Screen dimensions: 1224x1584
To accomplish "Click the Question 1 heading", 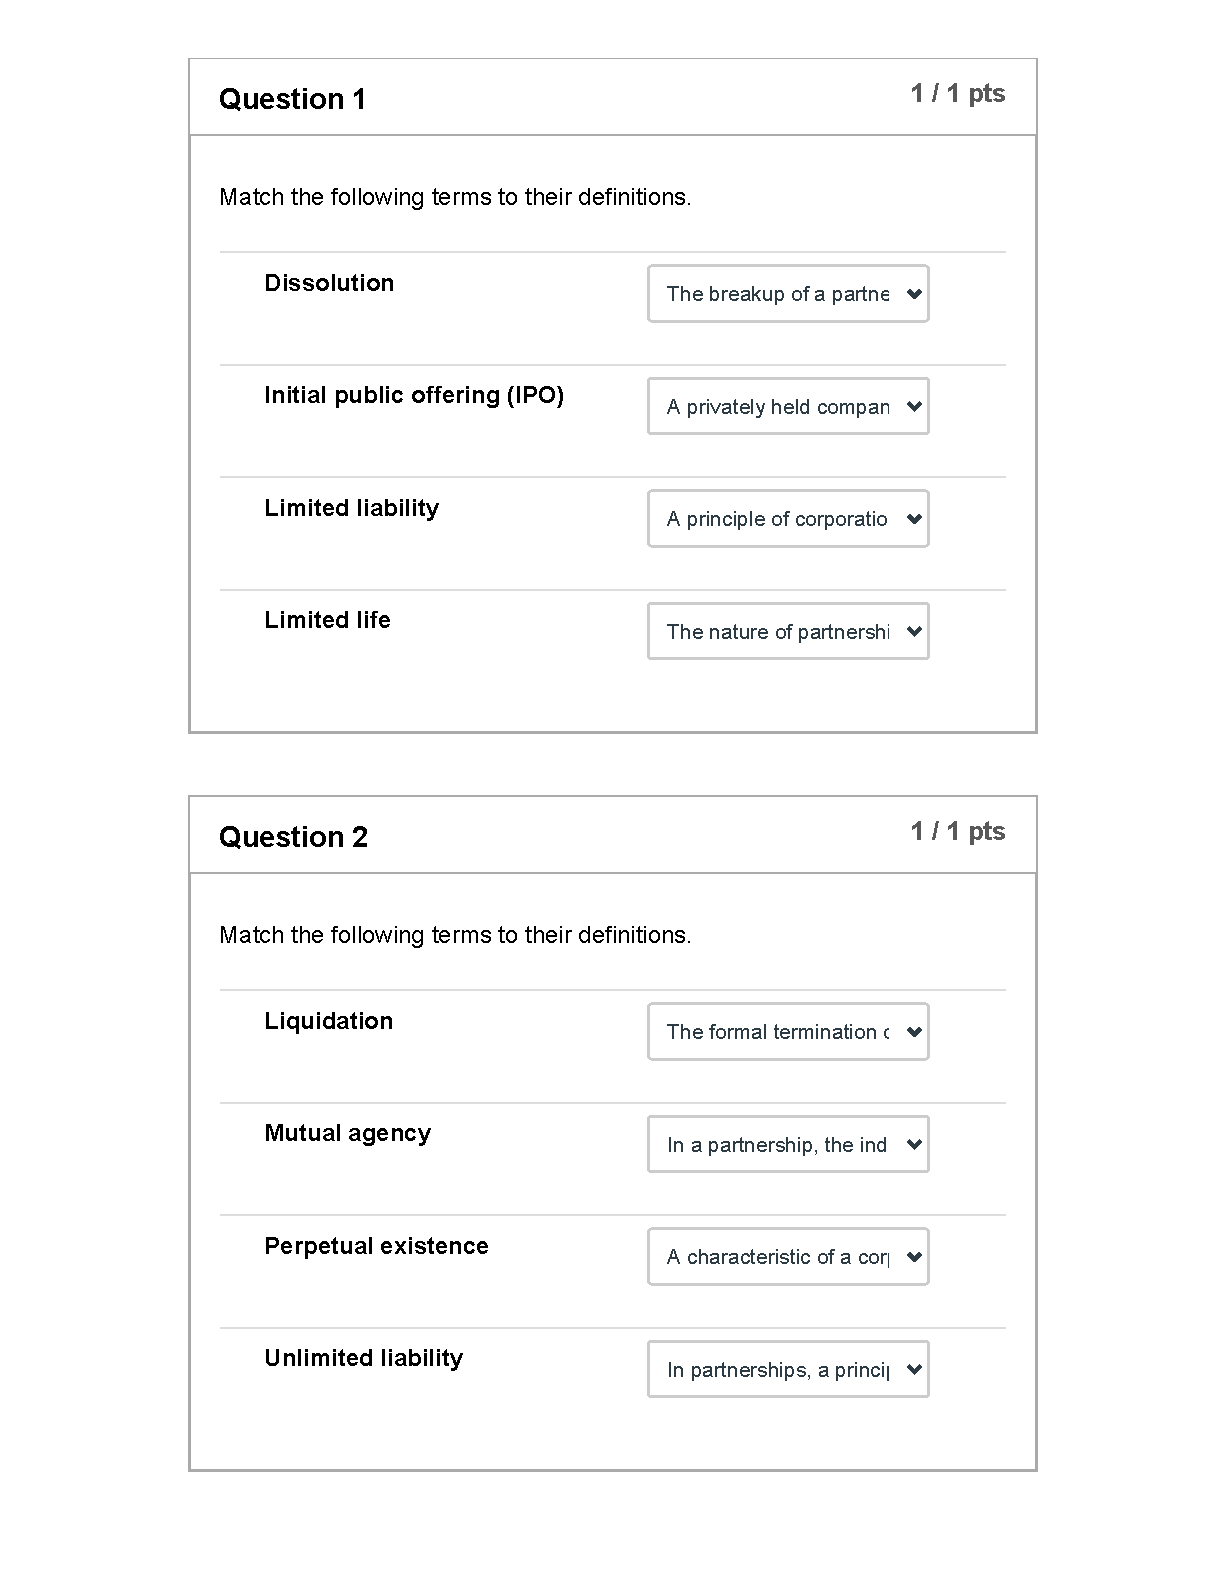I will [292, 99].
